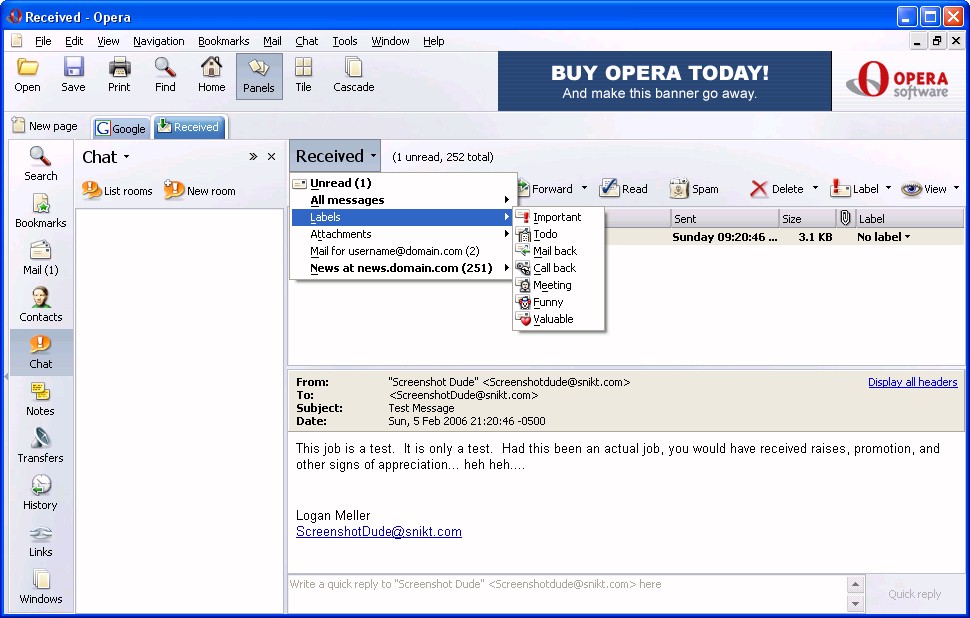
Task: Click the Chat panel double-arrow expander
Action: click(x=253, y=157)
